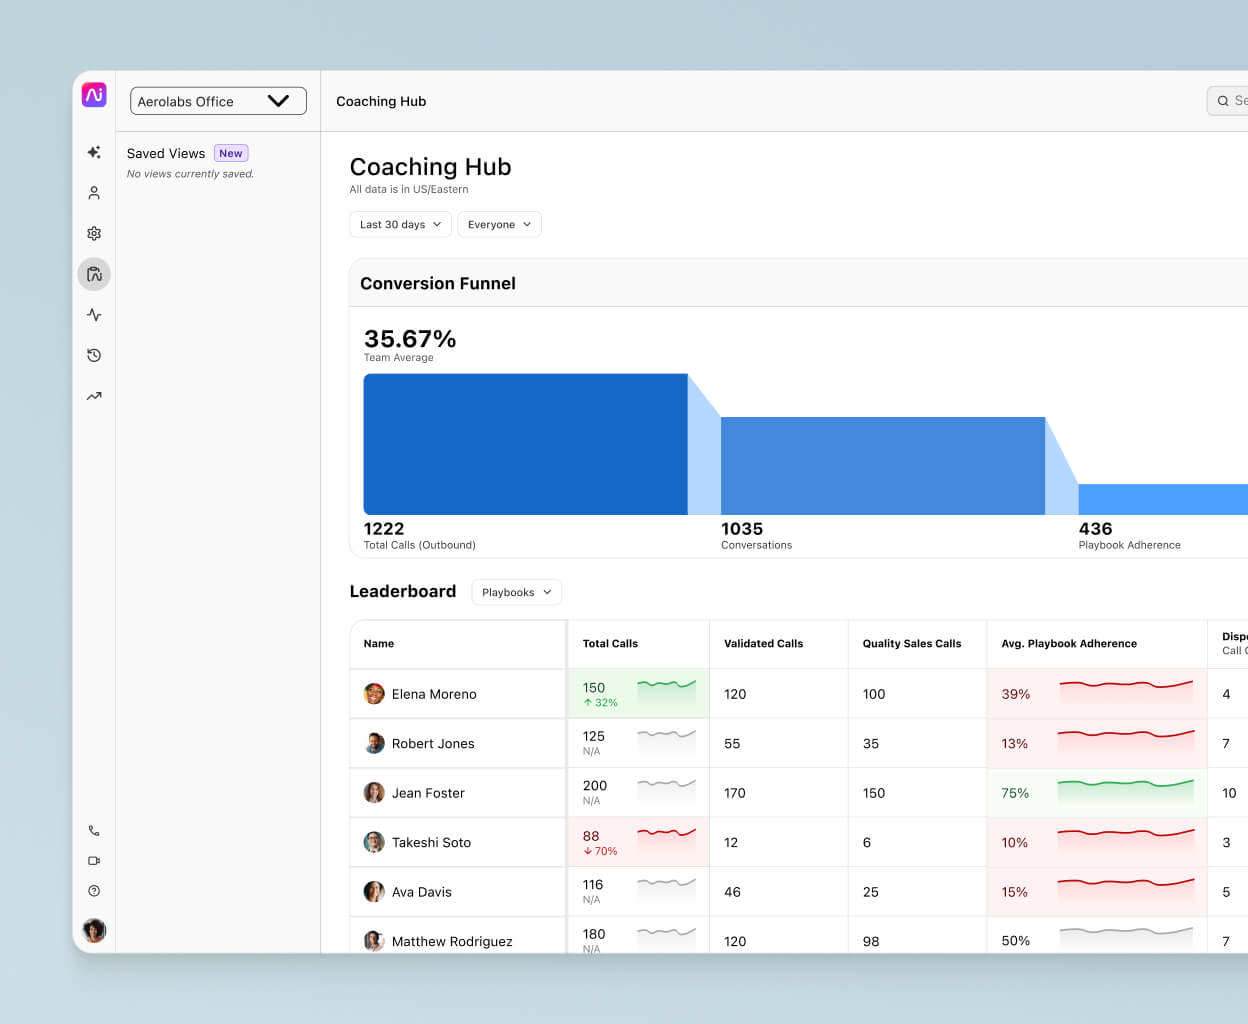The width and height of the screenshot is (1248, 1024).
Task: Start a call with the phone icon
Action: tap(94, 830)
